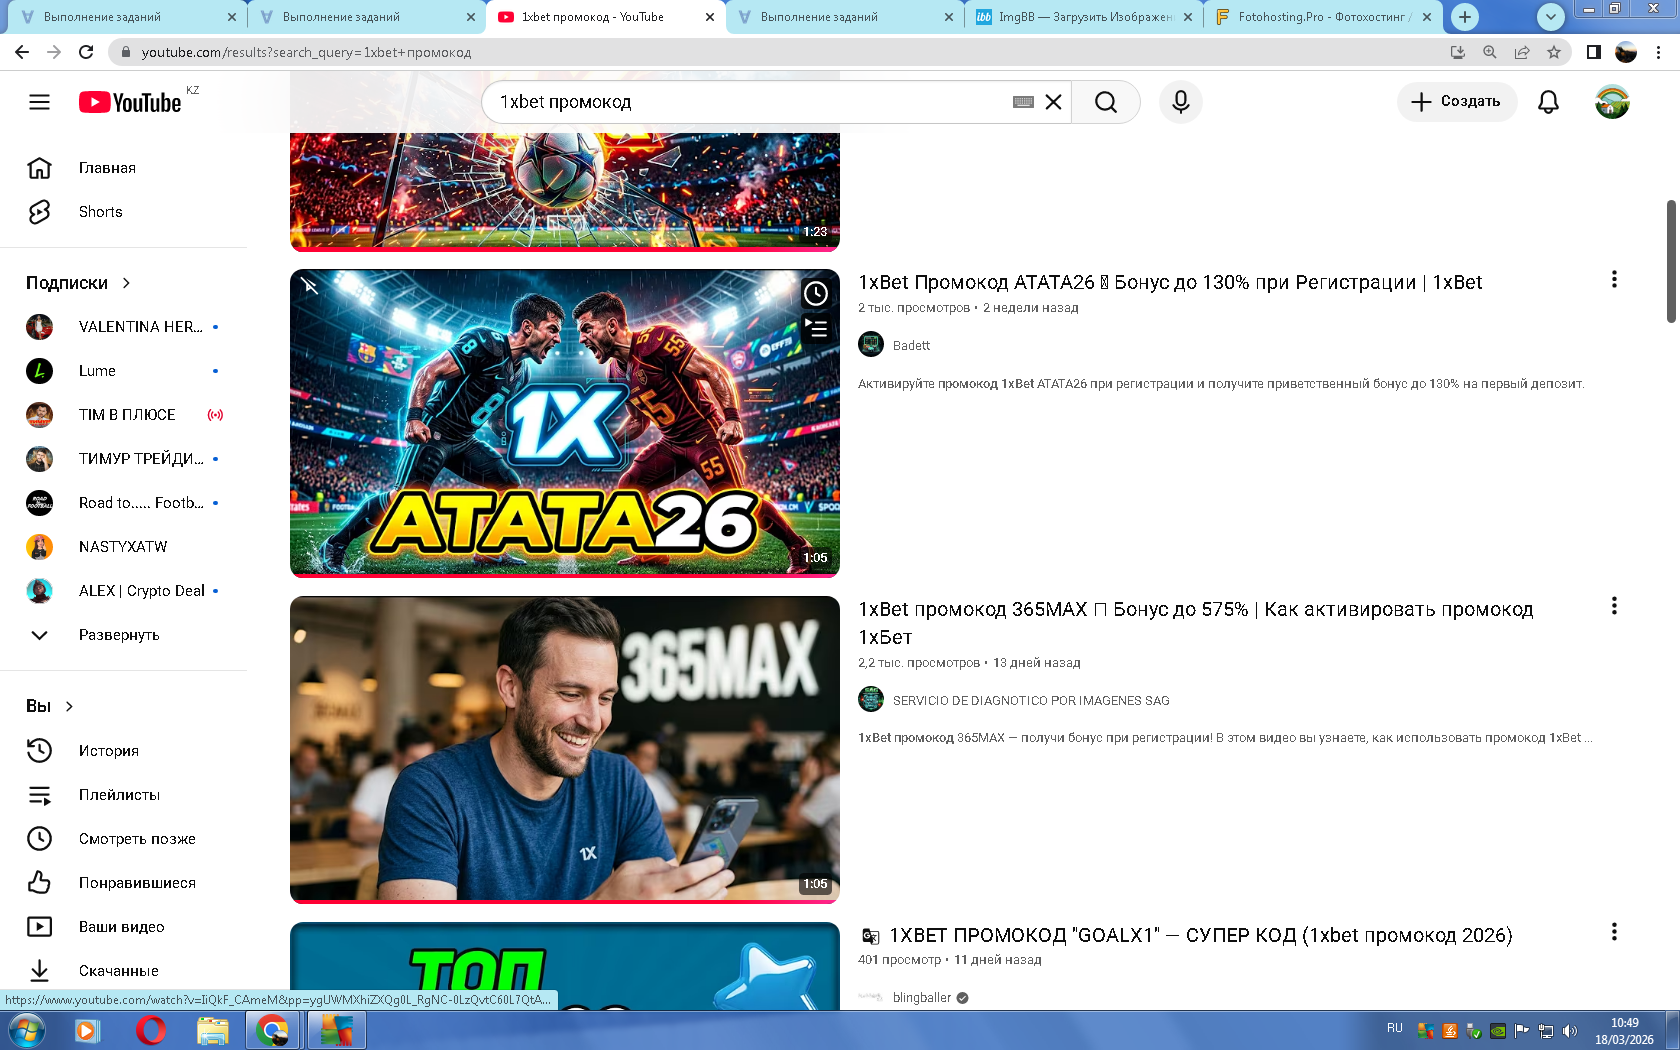Click the Создать button

point(1456,102)
